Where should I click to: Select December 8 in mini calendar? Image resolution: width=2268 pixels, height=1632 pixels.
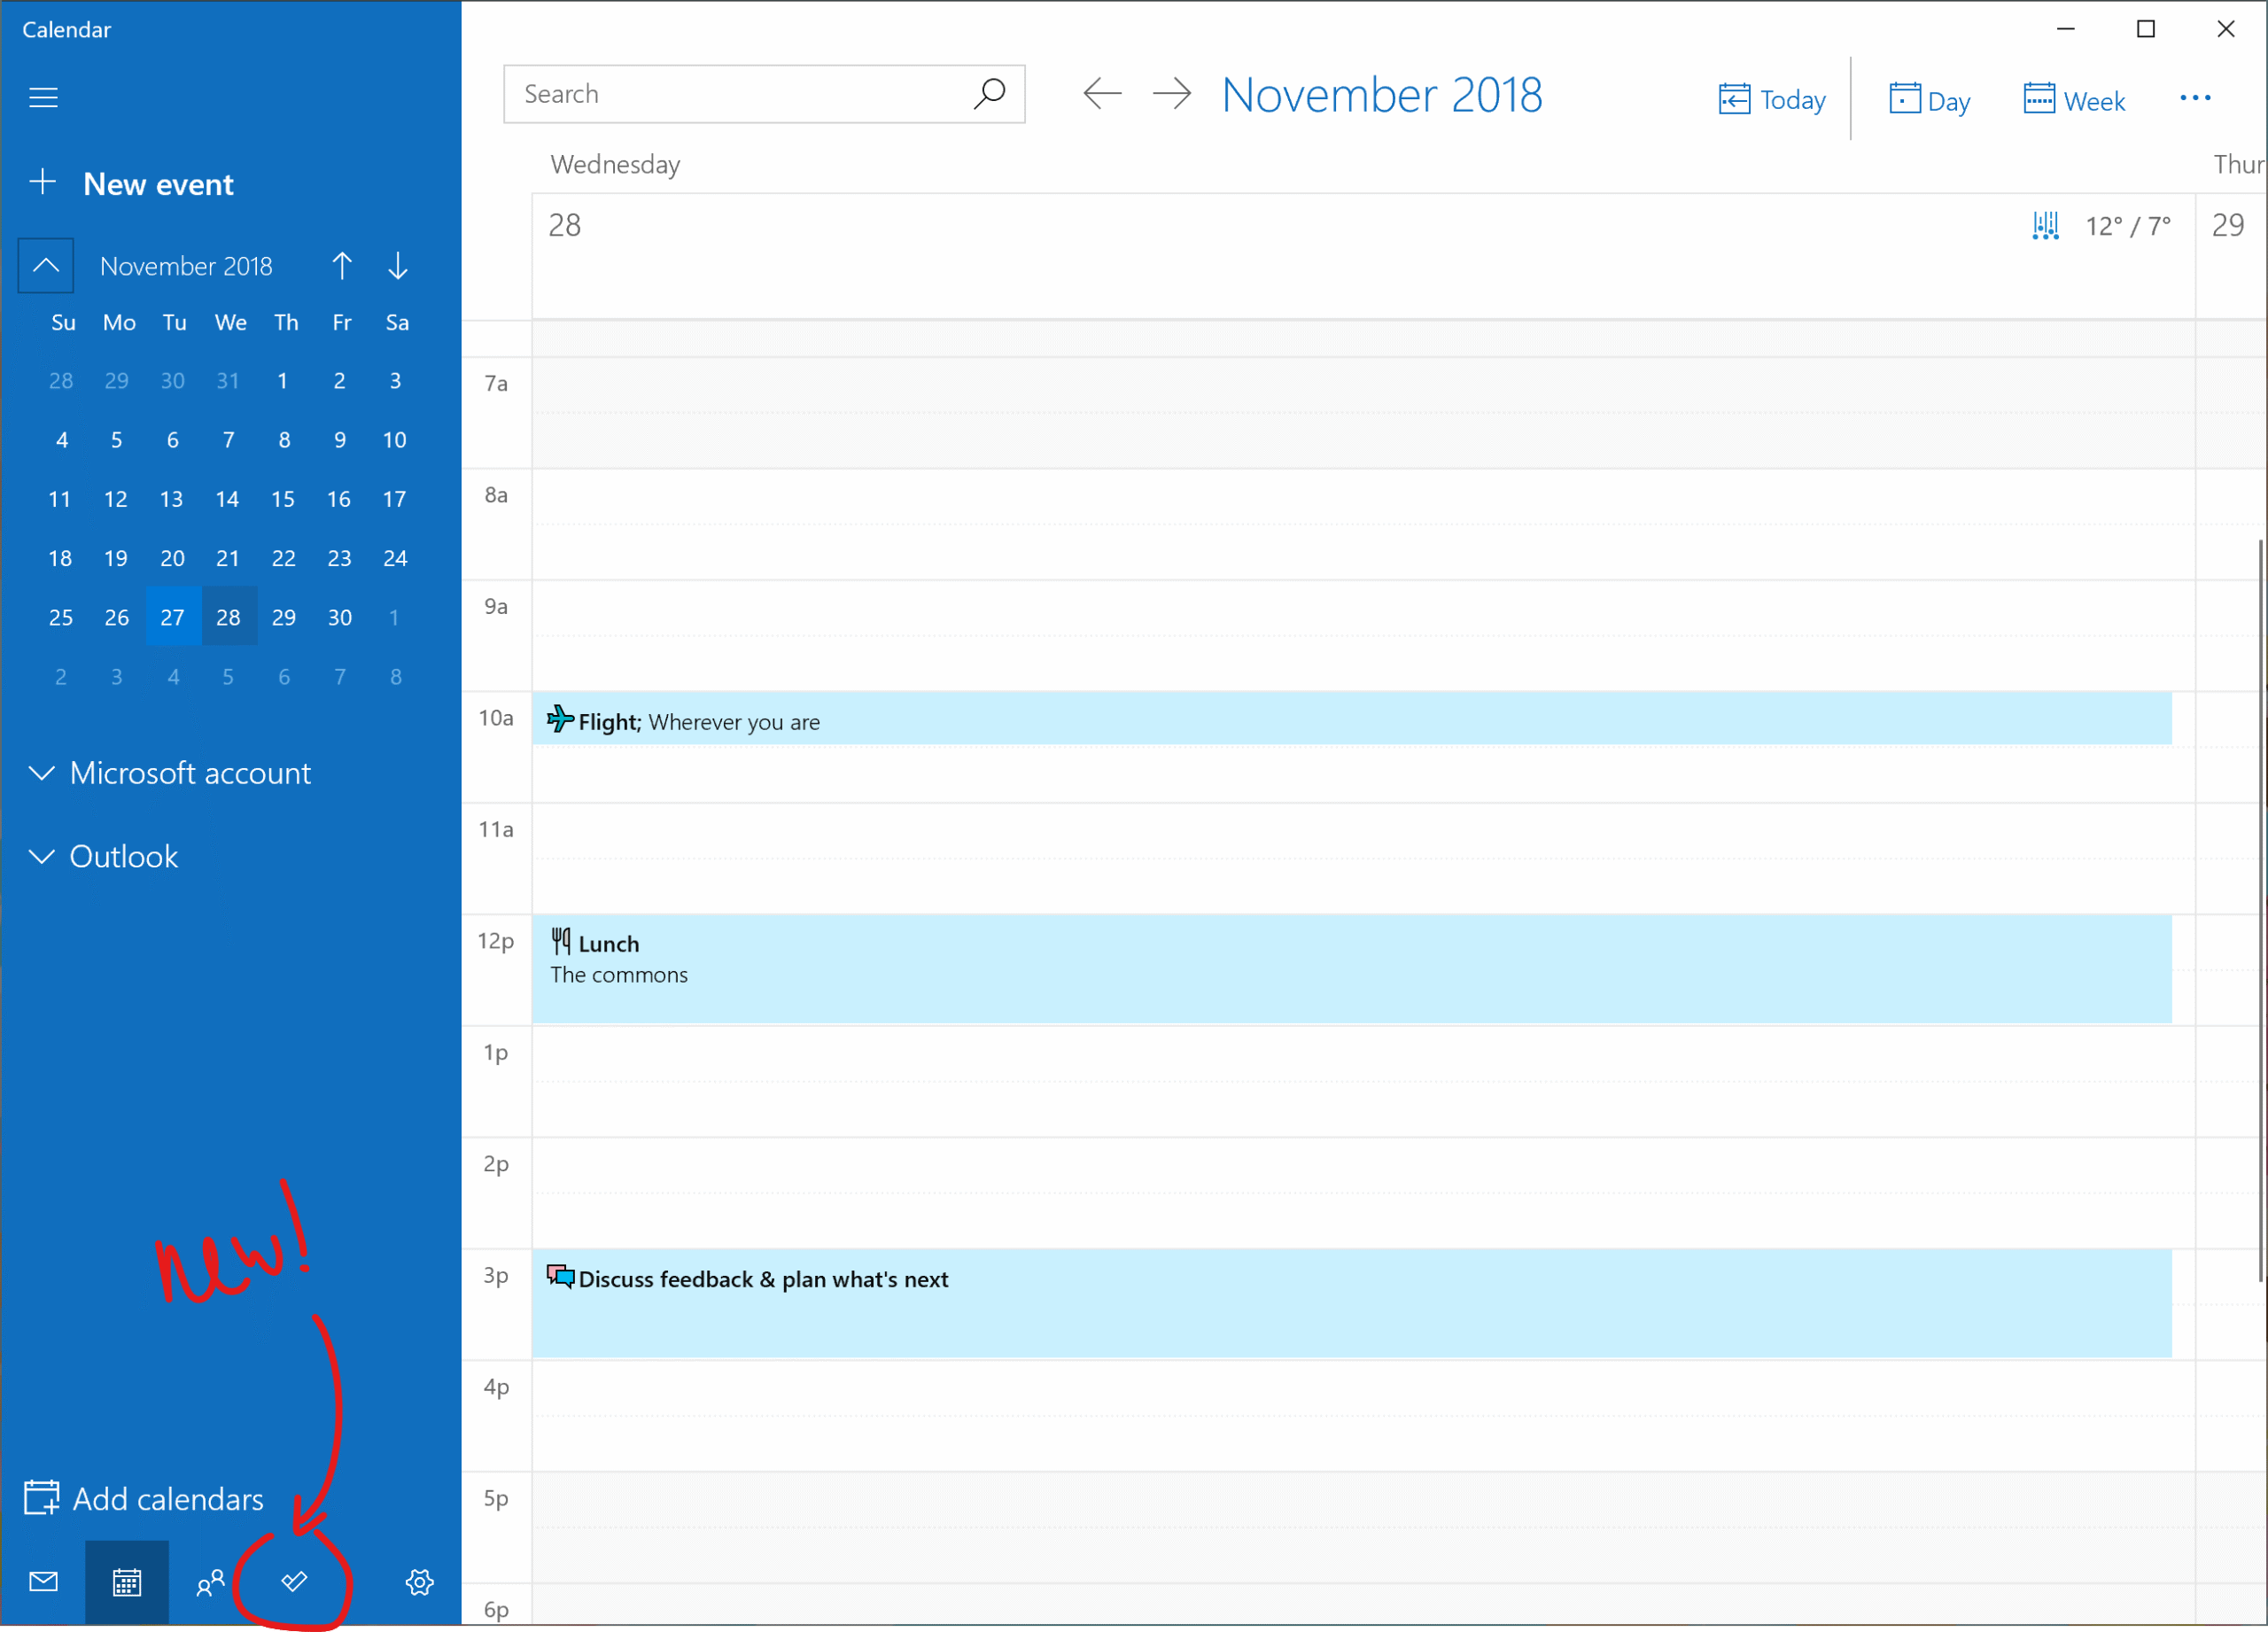[x=396, y=677]
